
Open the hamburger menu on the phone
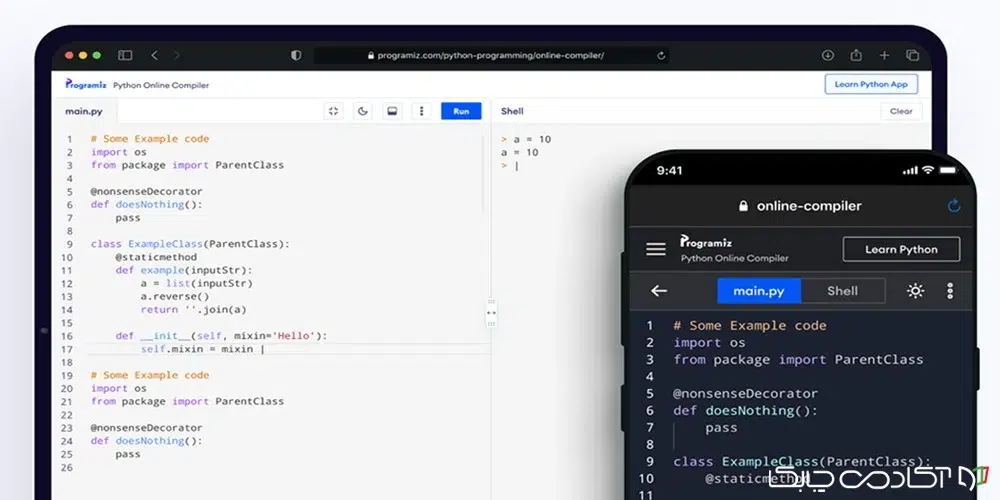click(x=656, y=249)
